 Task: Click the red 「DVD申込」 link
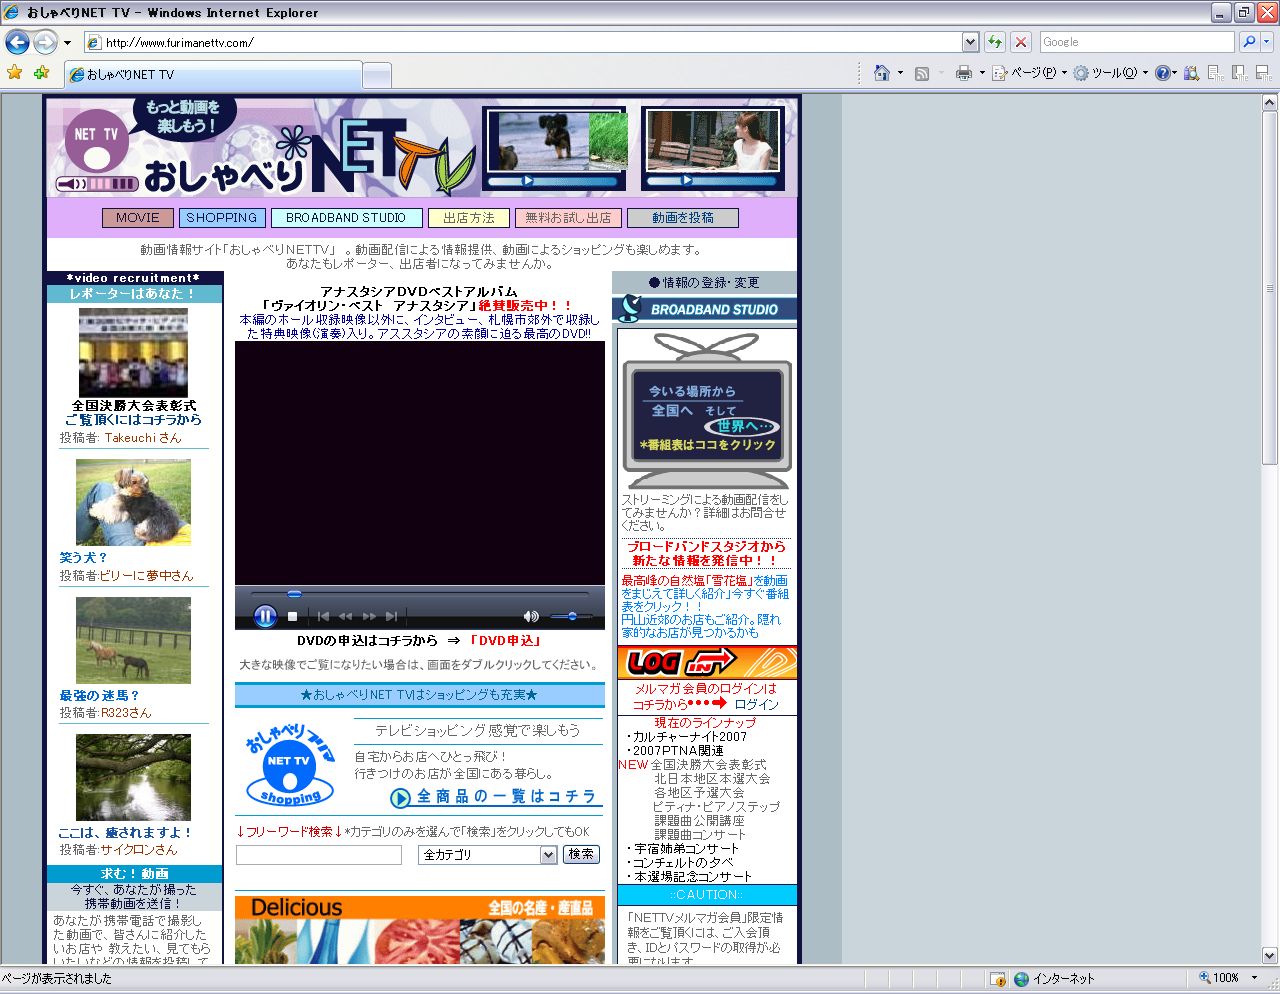tap(506, 640)
